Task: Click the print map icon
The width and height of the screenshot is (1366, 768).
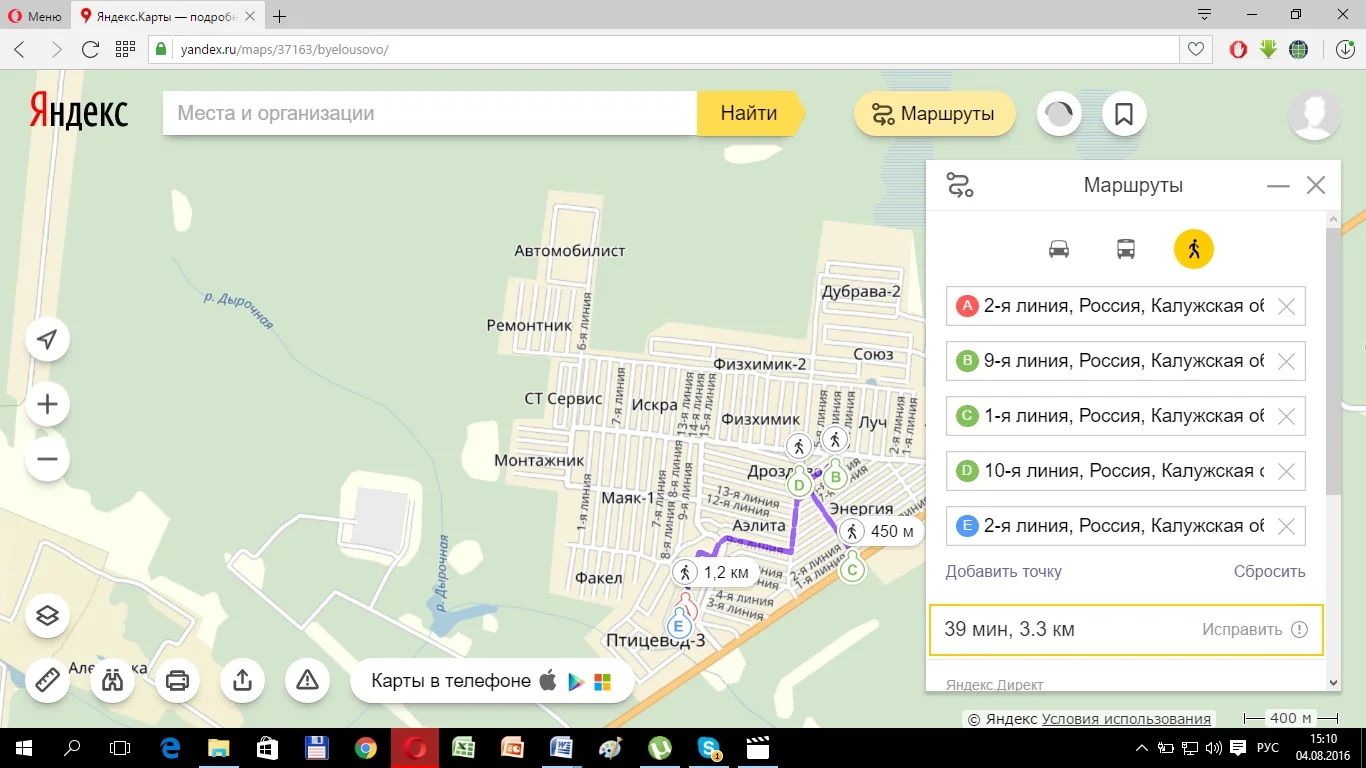Action: pyautogui.click(x=177, y=680)
